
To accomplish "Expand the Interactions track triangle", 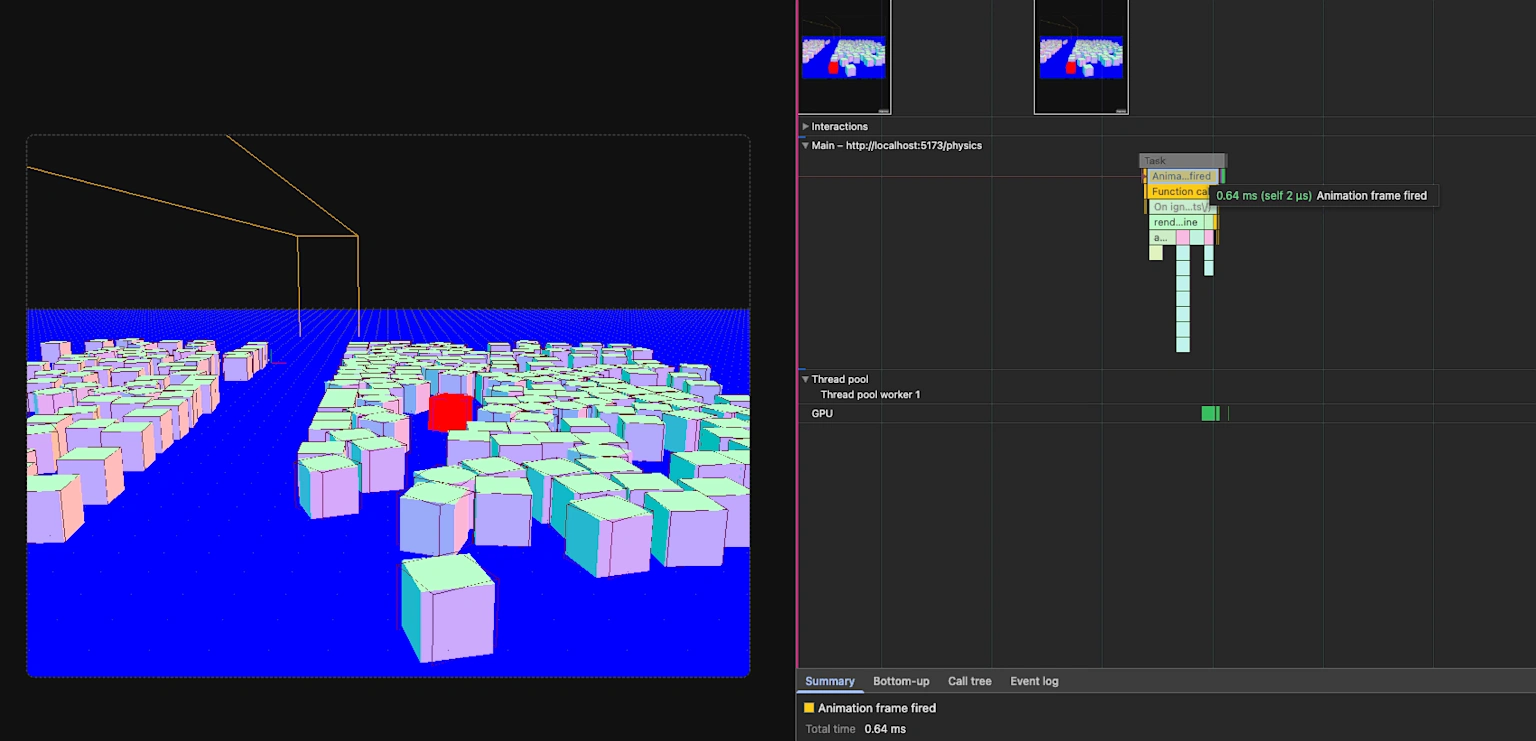I will [x=805, y=127].
